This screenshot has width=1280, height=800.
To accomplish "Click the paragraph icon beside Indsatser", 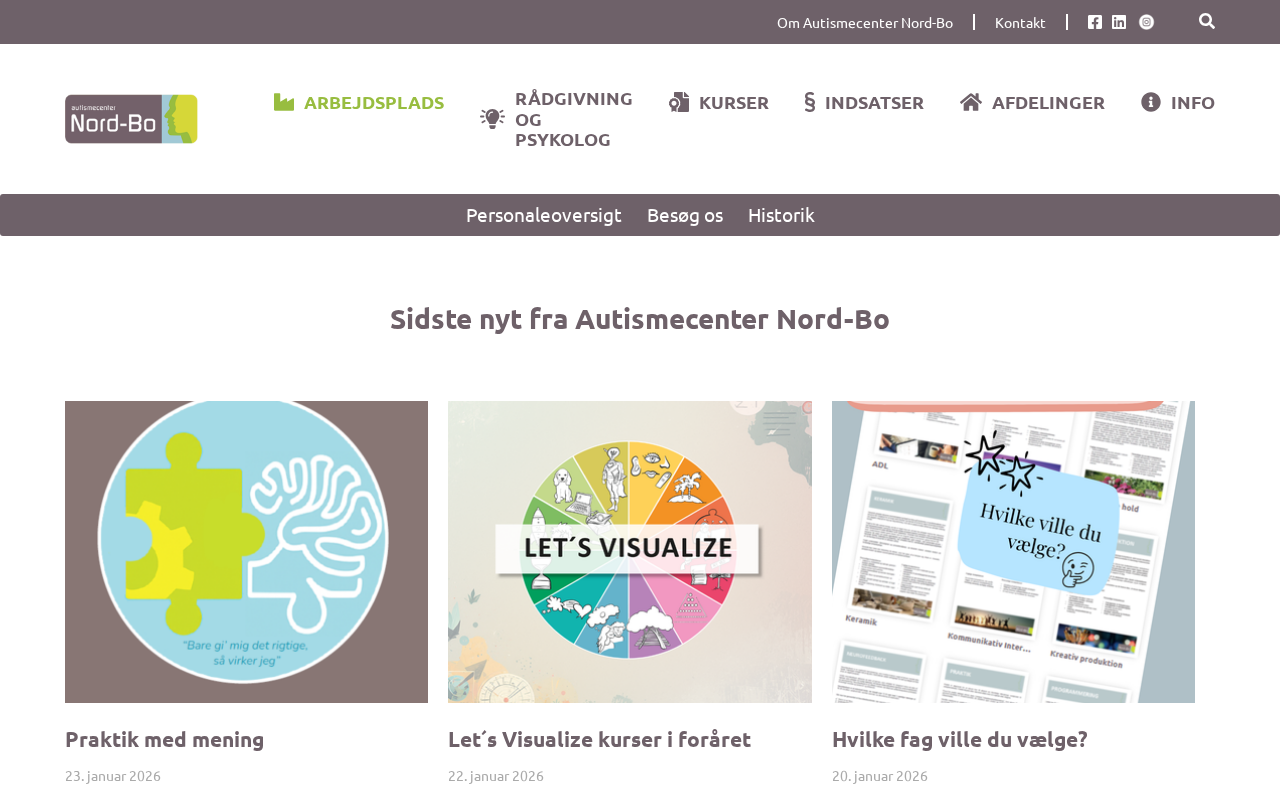I will (x=810, y=102).
